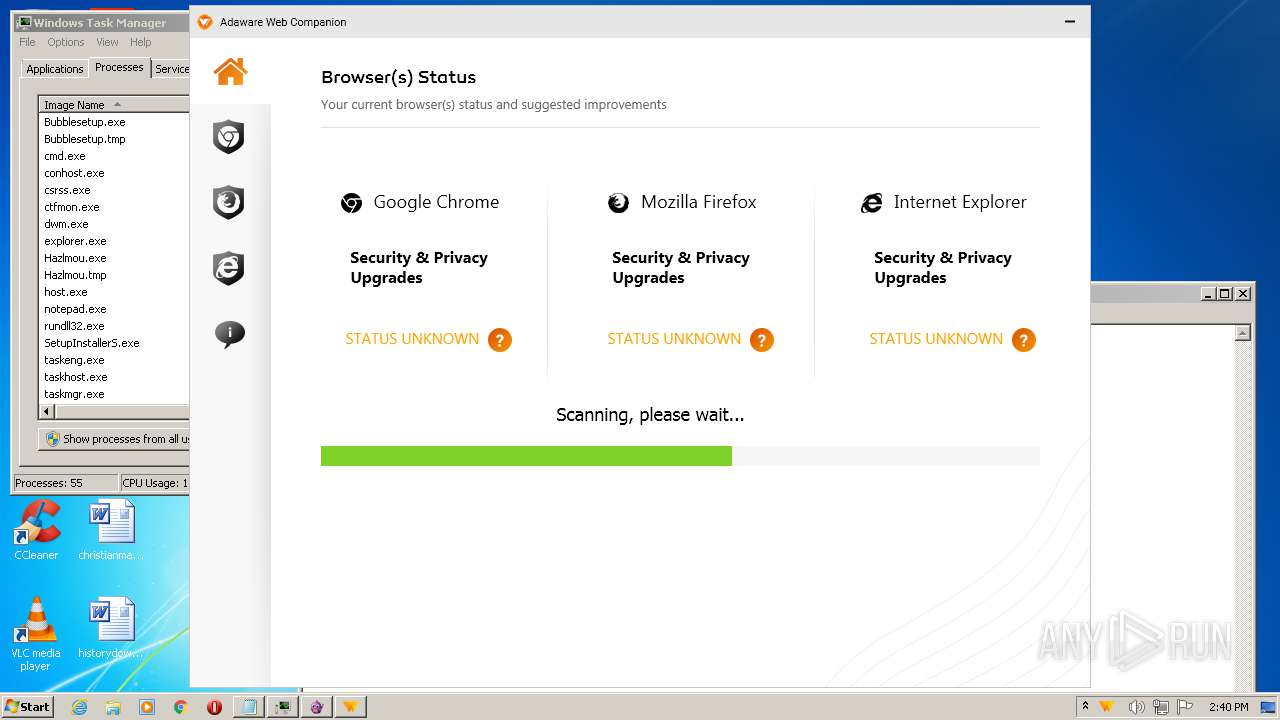This screenshot has width=1280, height=720.
Task: Open the christianma Word document on desktop
Action: coord(111,530)
